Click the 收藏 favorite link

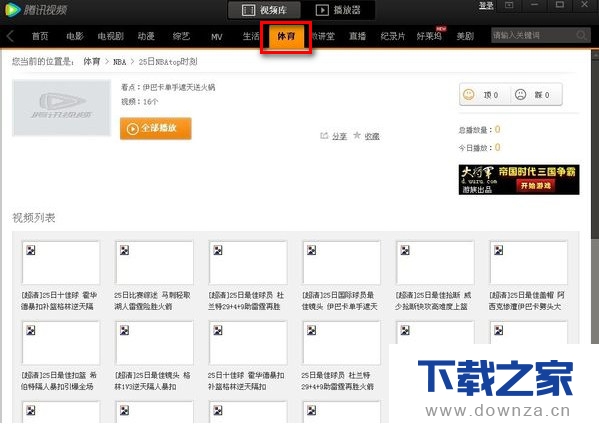372,136
